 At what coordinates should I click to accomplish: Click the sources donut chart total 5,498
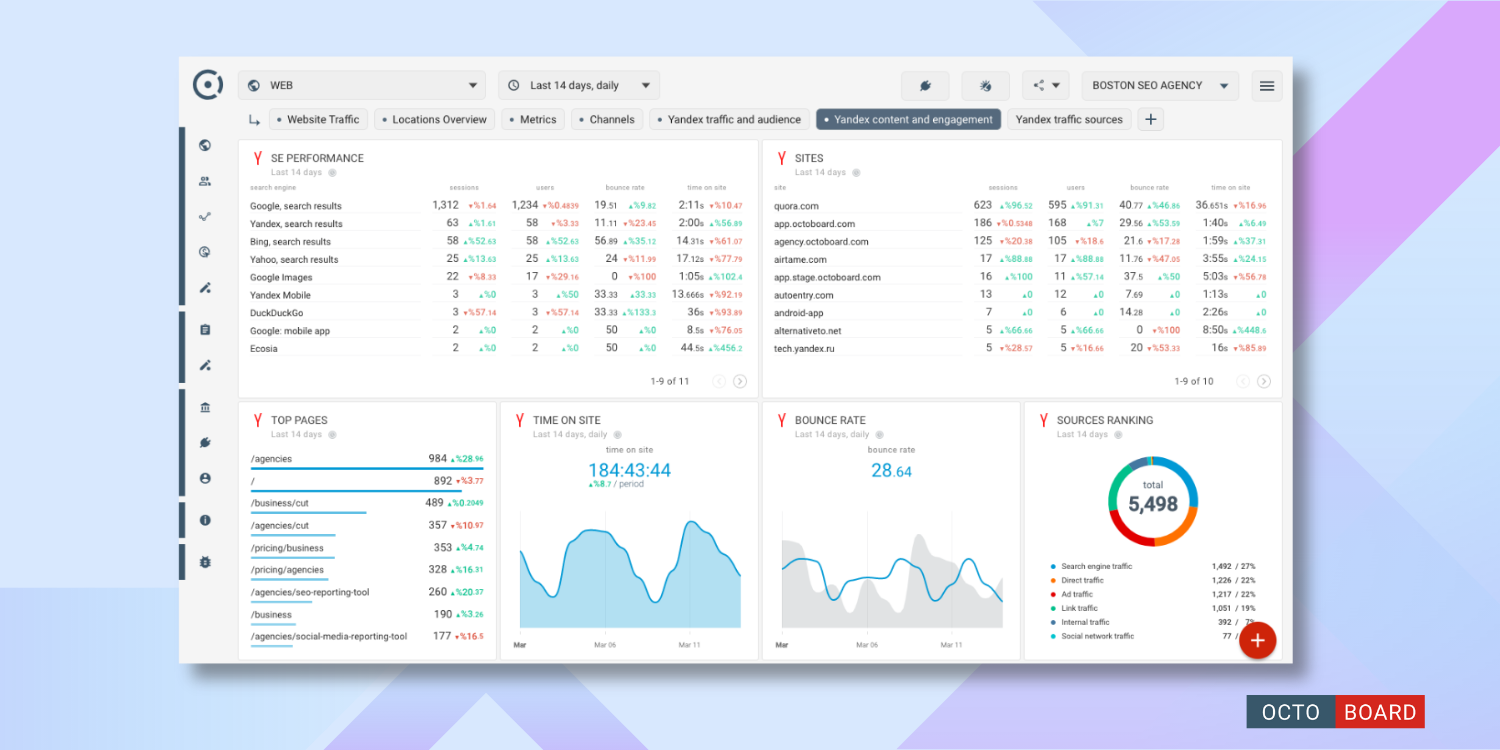1153,501
